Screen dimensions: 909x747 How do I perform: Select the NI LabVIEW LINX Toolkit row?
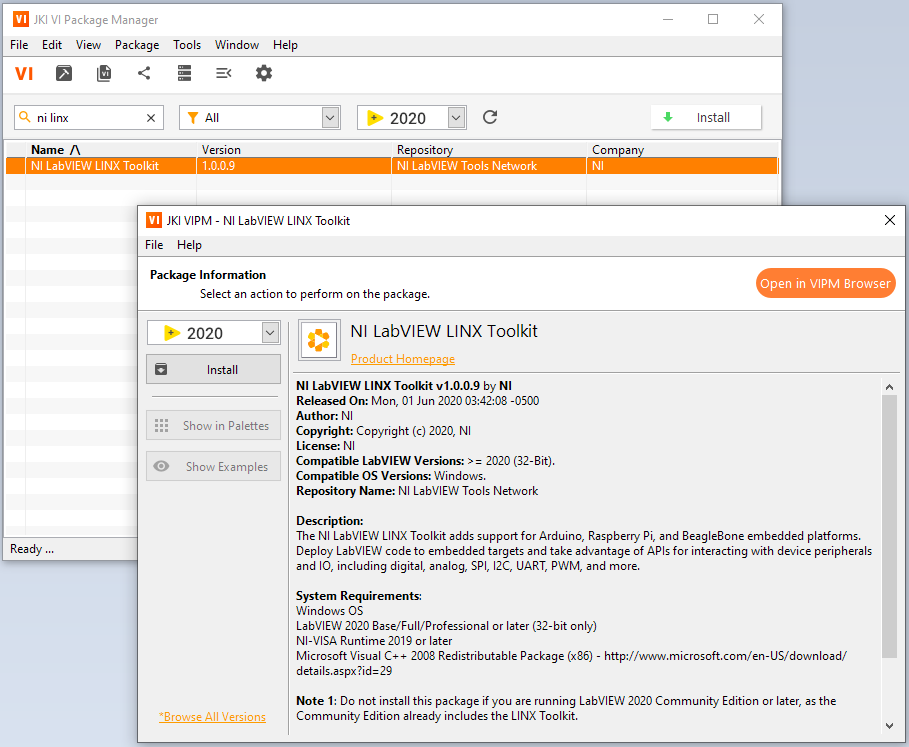point(391,166)
